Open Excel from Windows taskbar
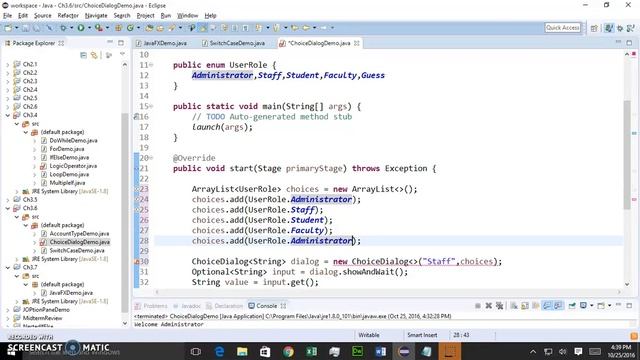Screen dimensions: 640x360 tap(311, 351)
